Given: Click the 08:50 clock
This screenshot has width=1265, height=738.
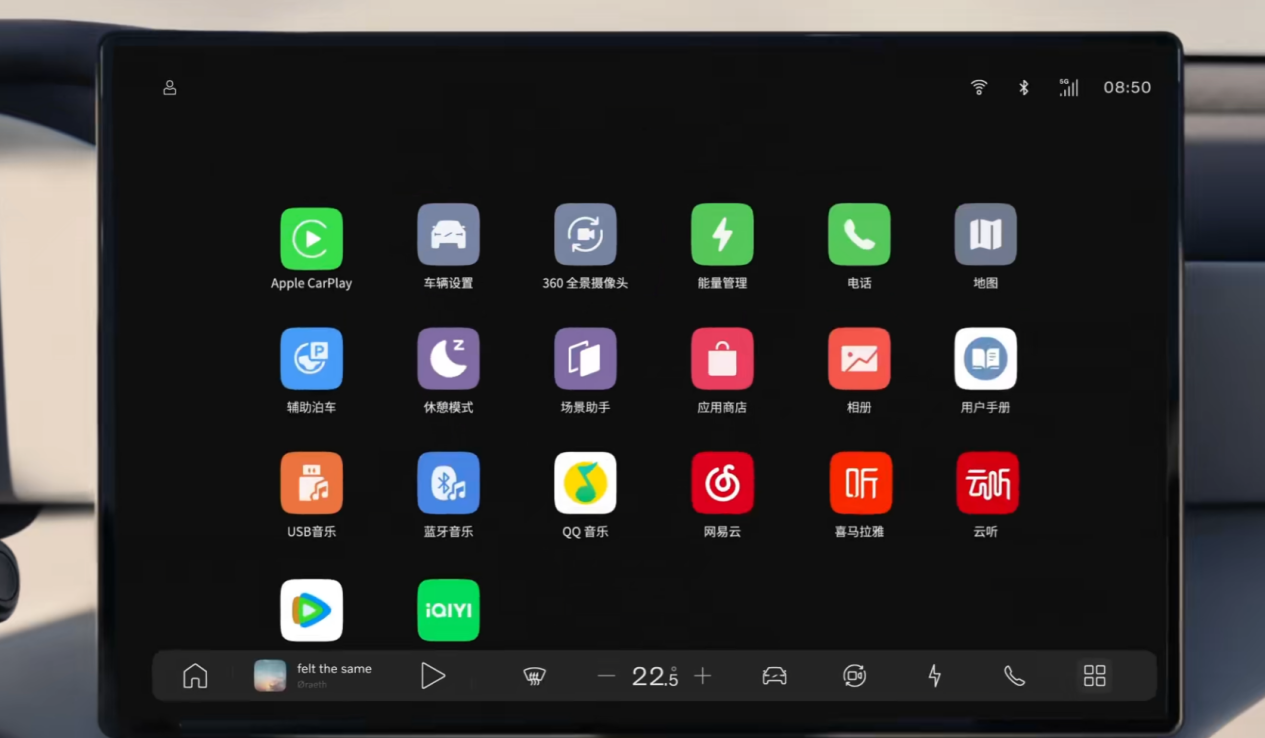Looking at the screenshot, I should pyautogui.click(x=1127, y=87).
